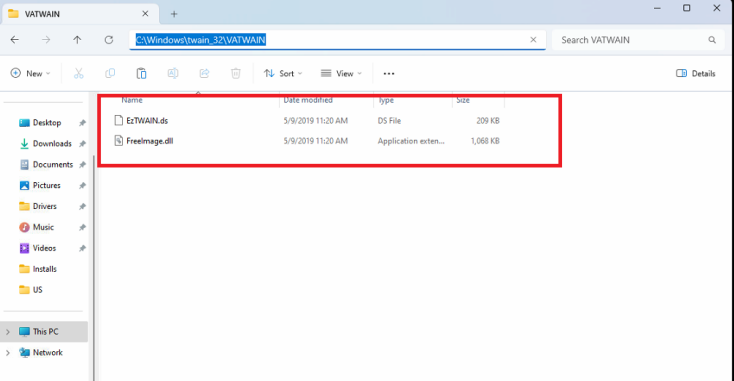Image resolution: width=734 pixels, height=381 pixels.
Task: Open the New dropdown menu
Action: tap(30, 73)
